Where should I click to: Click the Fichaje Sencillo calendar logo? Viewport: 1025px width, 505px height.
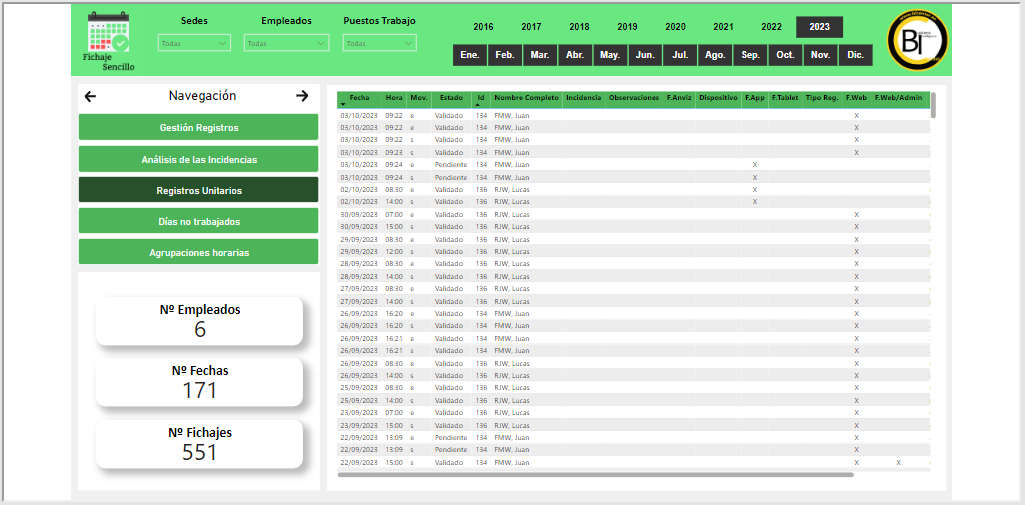108,41
